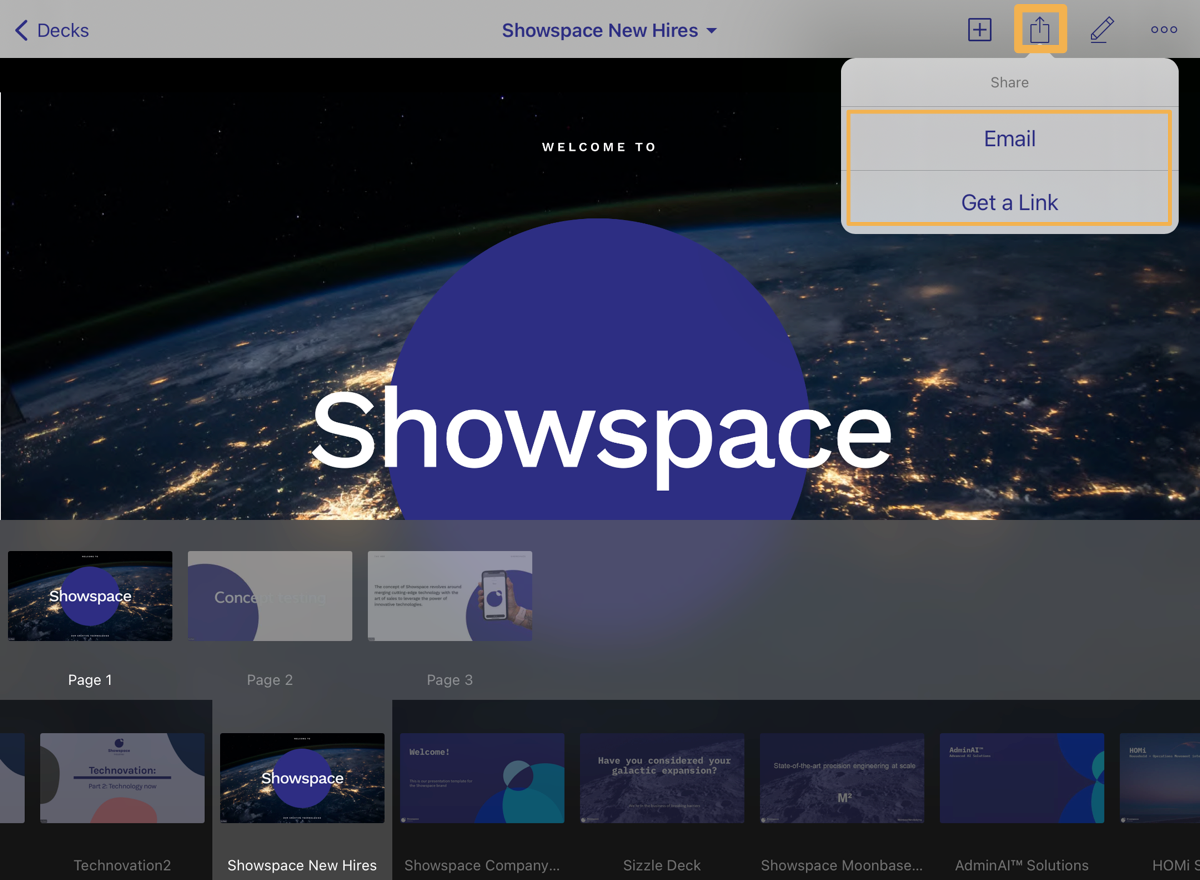Open the Showspace Company deck thumbnail

coord(482,778)
